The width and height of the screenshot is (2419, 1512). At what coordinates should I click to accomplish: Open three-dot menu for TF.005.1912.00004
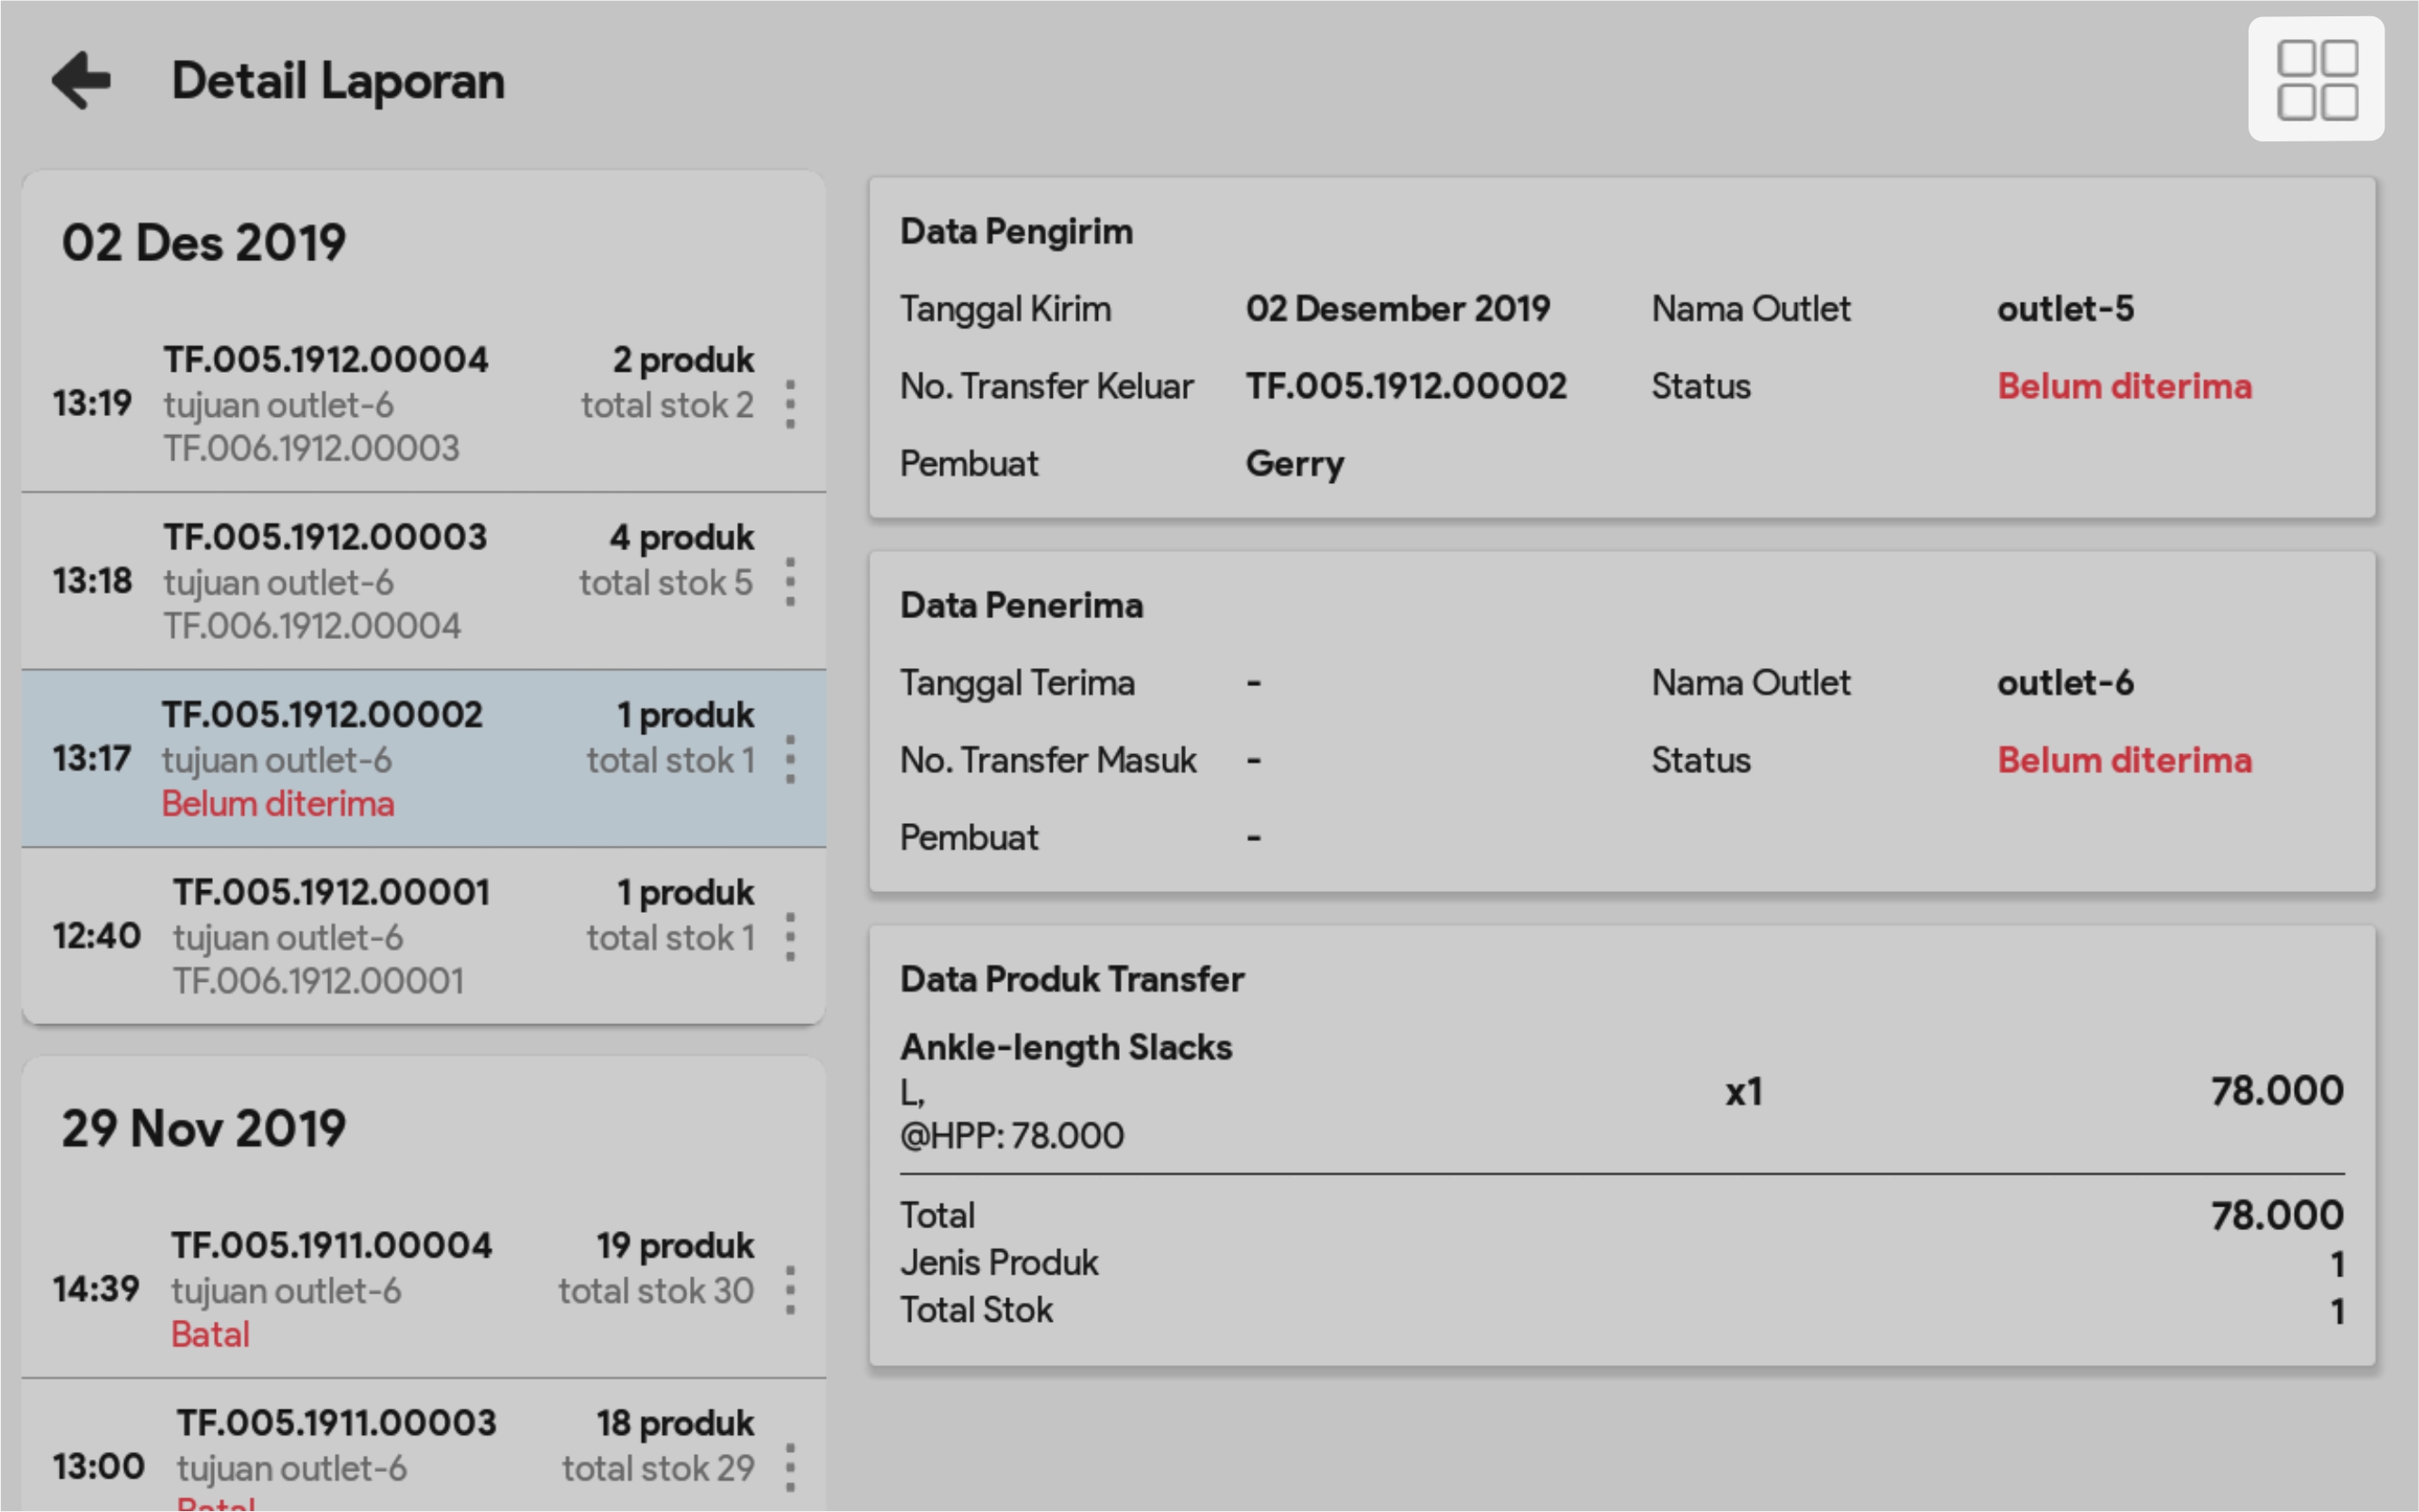tap(790, 404)
